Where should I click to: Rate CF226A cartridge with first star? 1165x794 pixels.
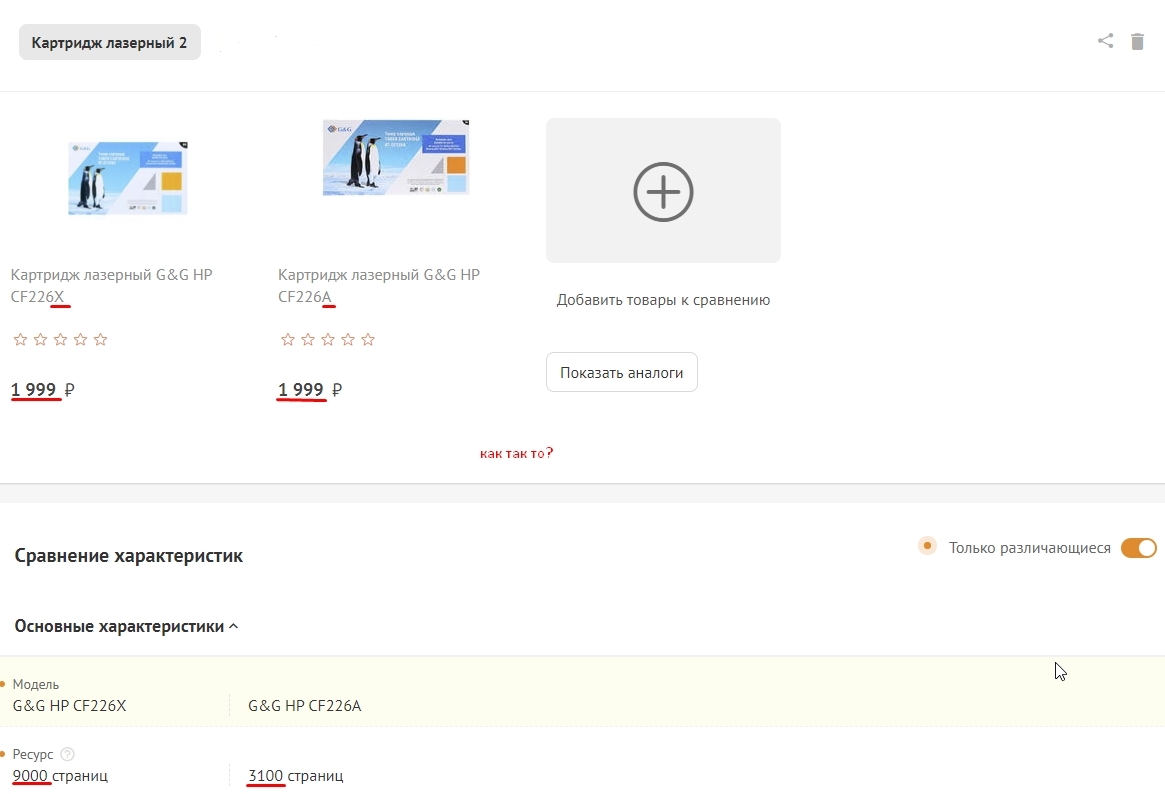coord(288,339)
